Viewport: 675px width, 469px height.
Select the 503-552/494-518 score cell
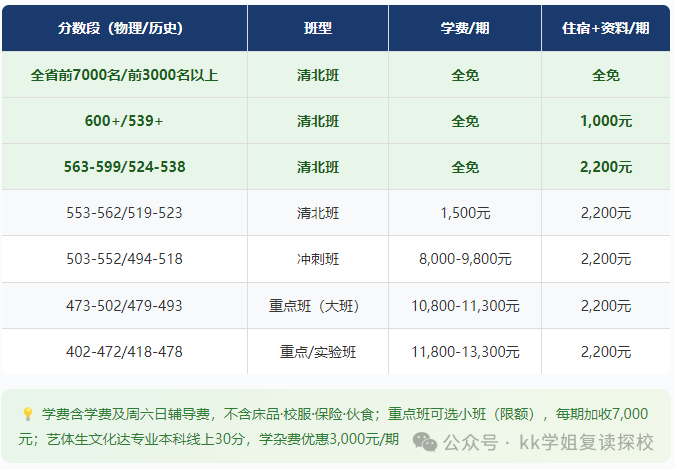coord(124,259)
